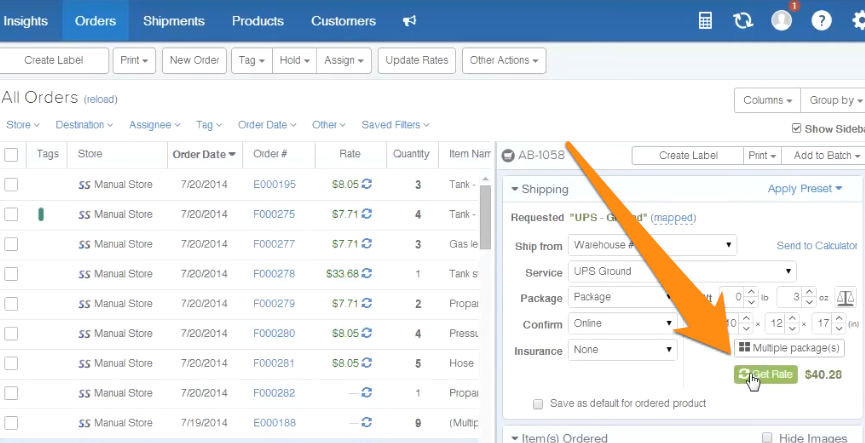Image resolution: width=865 pixels, height=443 pixels.
Task: Open the Apply Preset dropdown
Action: (805, 189)
